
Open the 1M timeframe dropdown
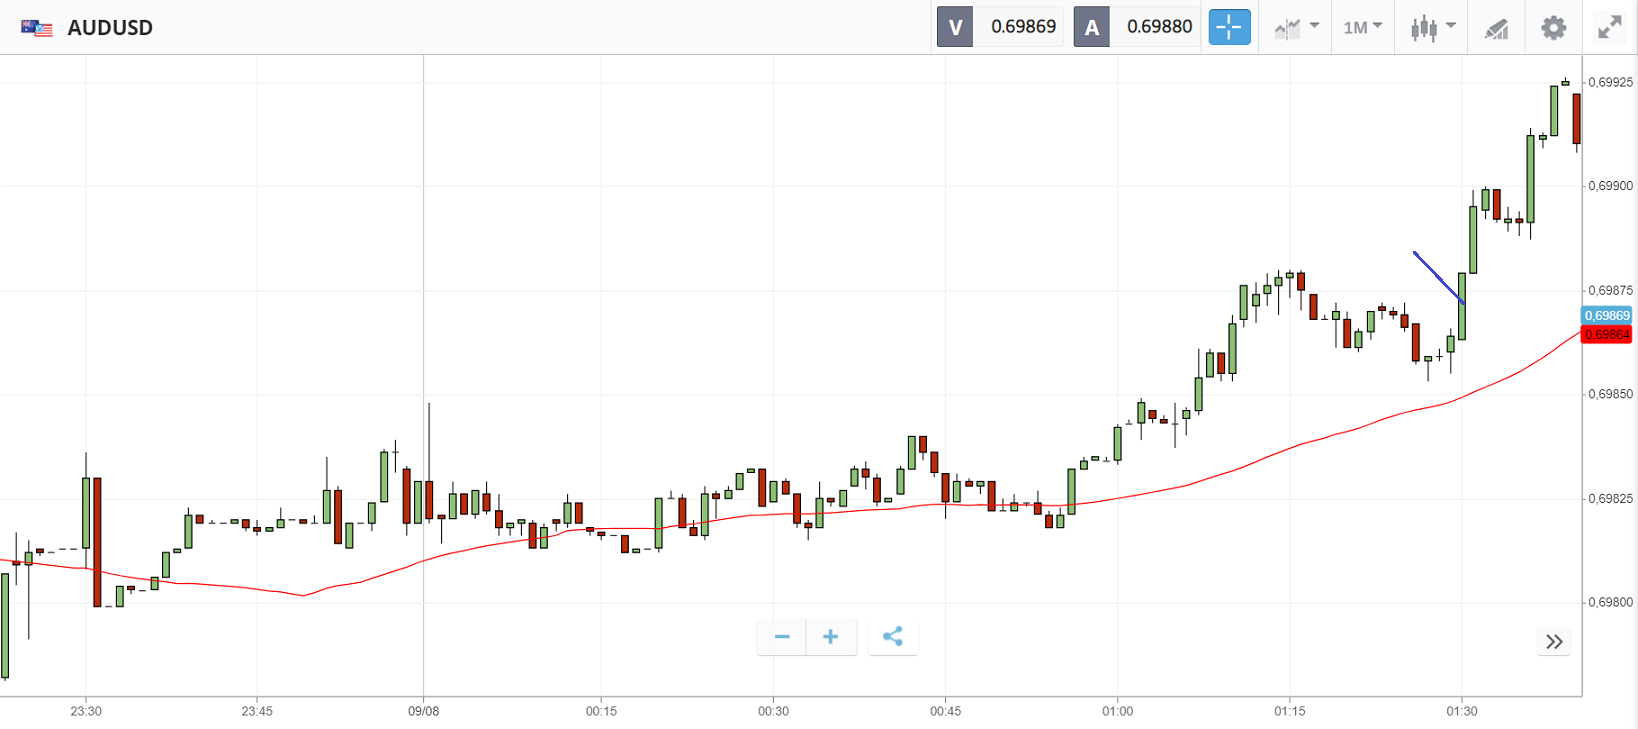(x=1362, y=27)
